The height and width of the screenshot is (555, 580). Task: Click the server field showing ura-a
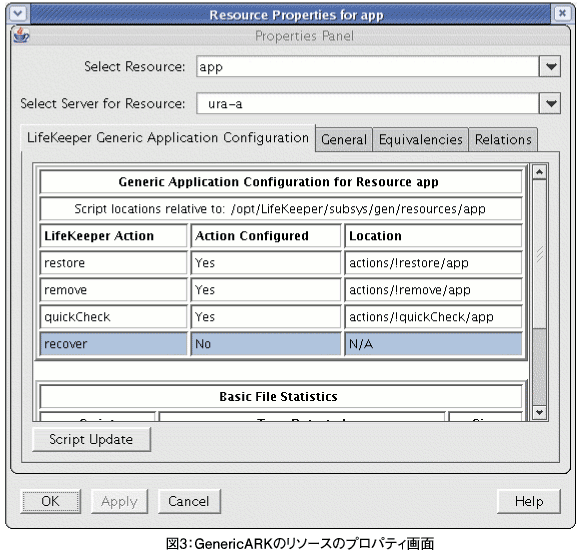(x=367, y=103)
